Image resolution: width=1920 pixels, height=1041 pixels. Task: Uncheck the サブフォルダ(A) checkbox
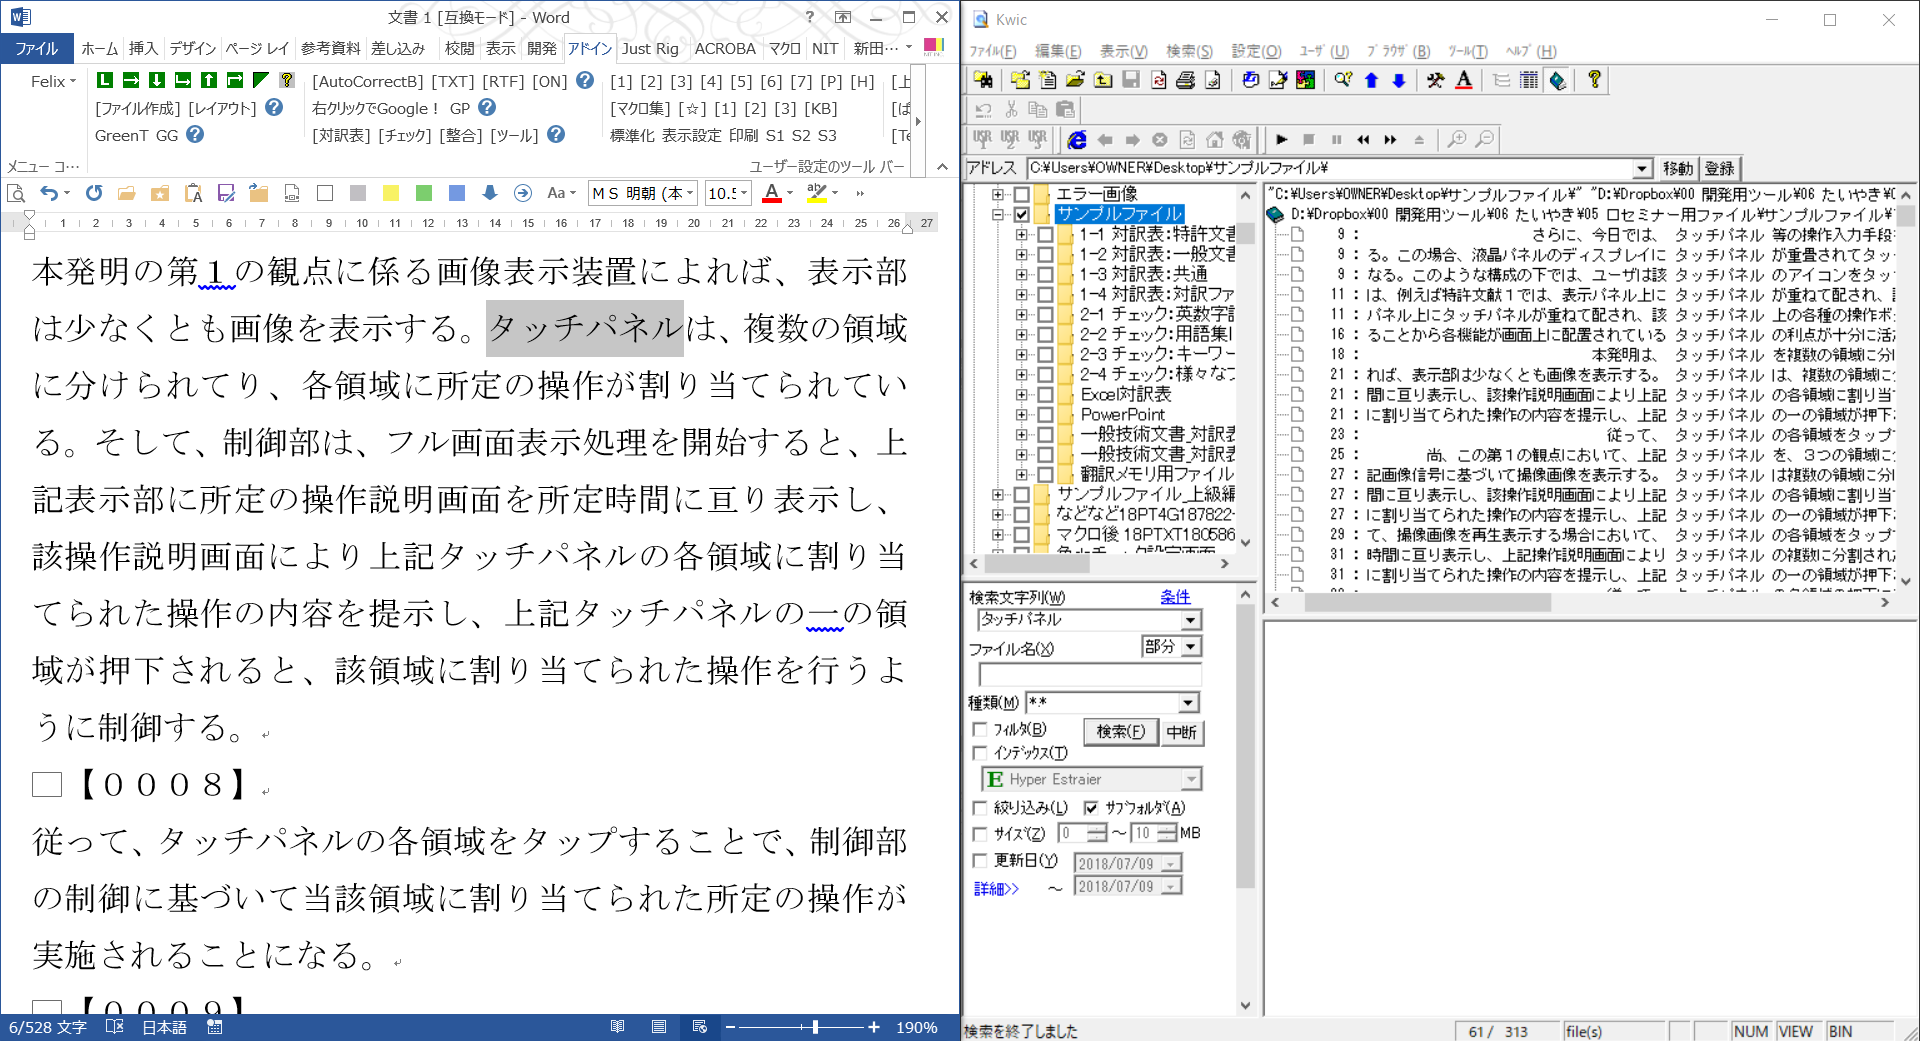pos(1091,808)
